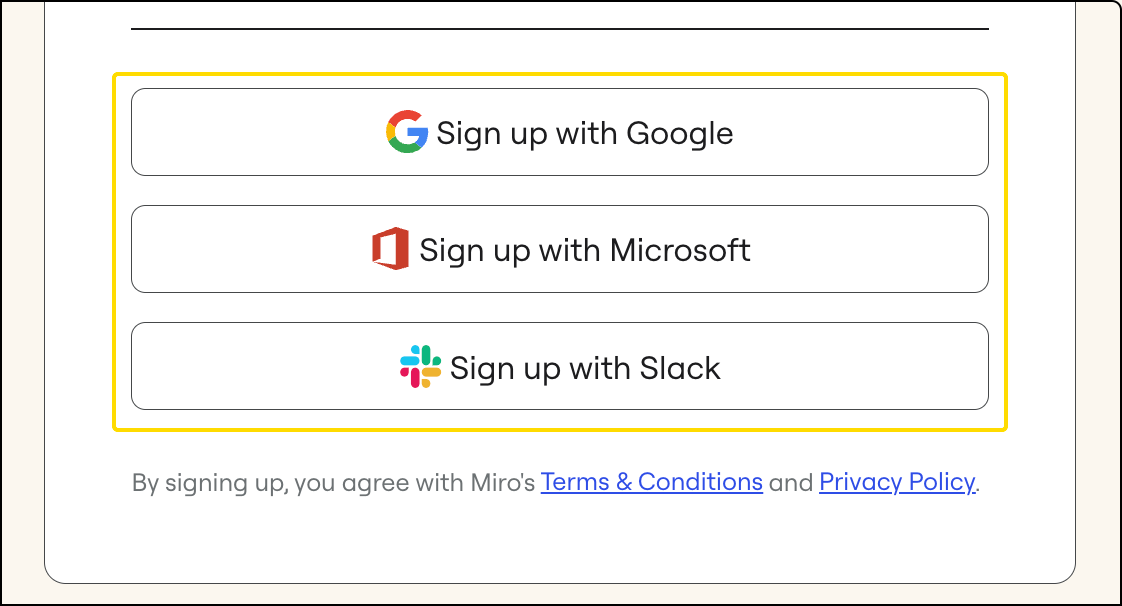
Task: Open Miro's Privacy Policy link
Action: [x=896, y=482]
